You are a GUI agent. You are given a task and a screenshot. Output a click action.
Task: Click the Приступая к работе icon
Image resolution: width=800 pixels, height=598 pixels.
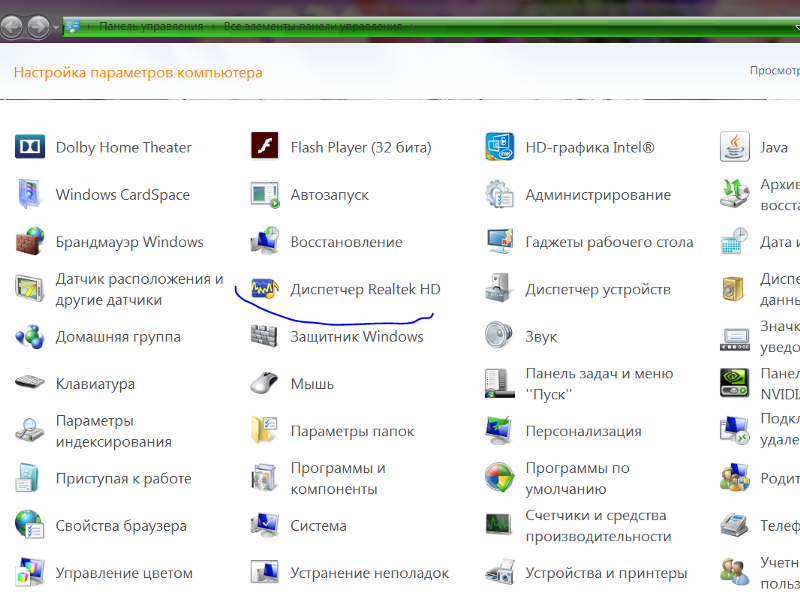(28, 478)
